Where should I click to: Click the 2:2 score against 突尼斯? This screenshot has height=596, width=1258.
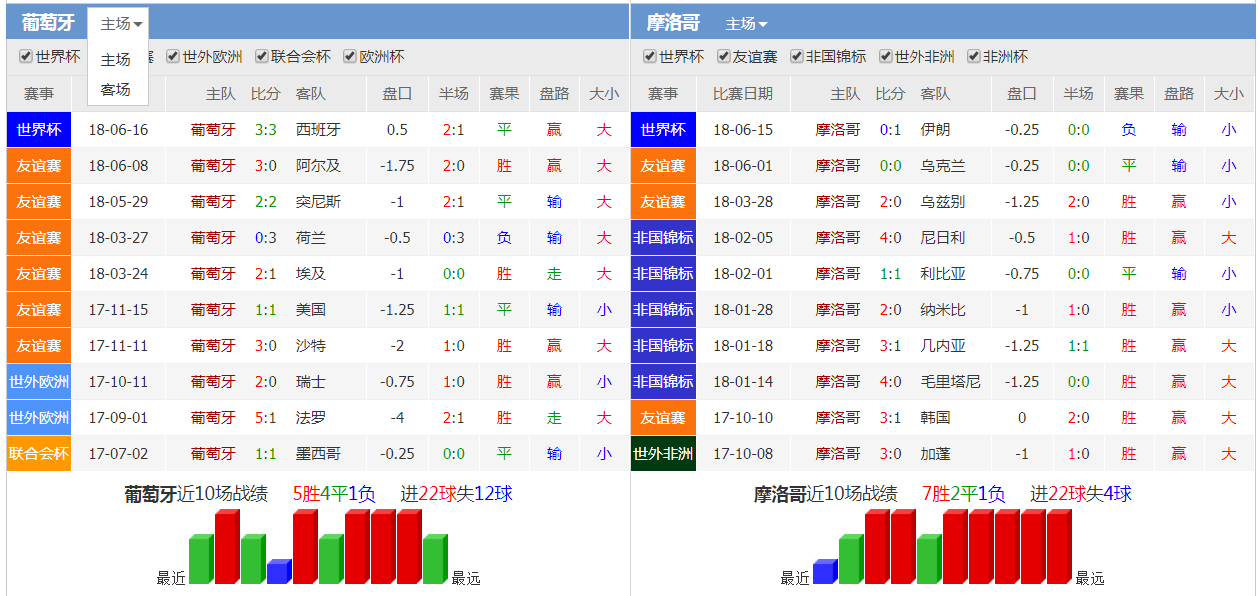click(x=266, y=202)
